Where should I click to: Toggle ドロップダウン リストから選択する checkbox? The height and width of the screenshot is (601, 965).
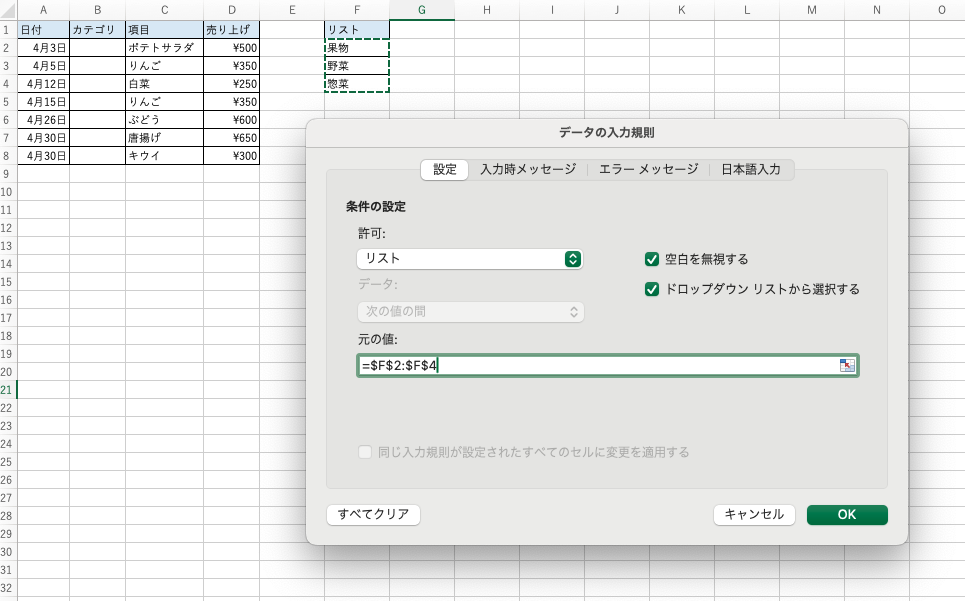coord(652,290)
